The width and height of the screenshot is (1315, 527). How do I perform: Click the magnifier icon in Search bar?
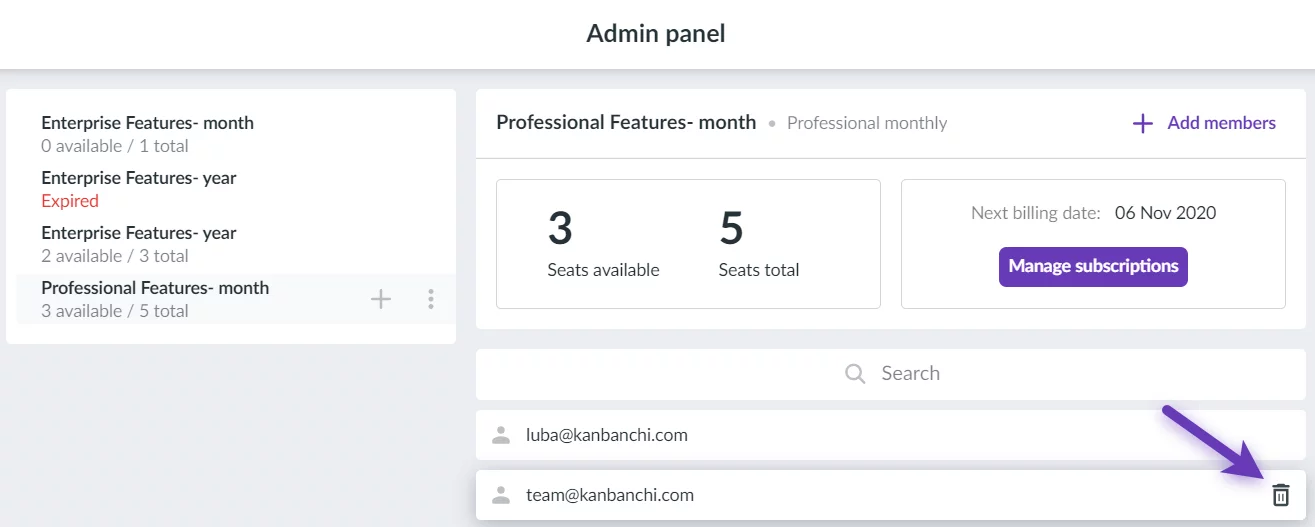855,374
